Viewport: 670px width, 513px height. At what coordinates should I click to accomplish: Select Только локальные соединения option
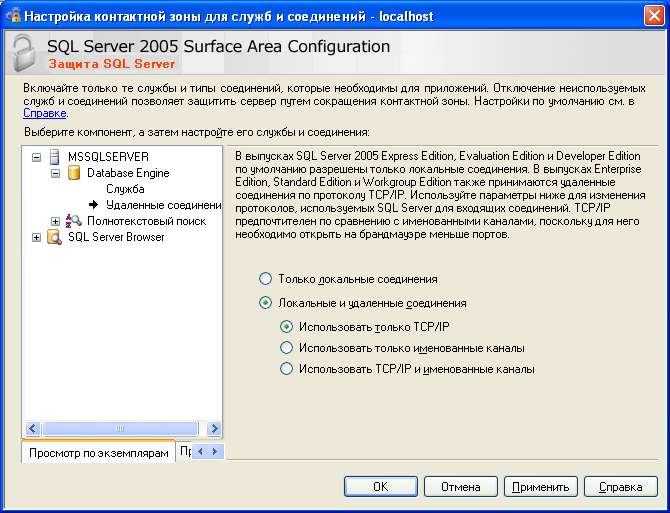[x=265, y=279]
